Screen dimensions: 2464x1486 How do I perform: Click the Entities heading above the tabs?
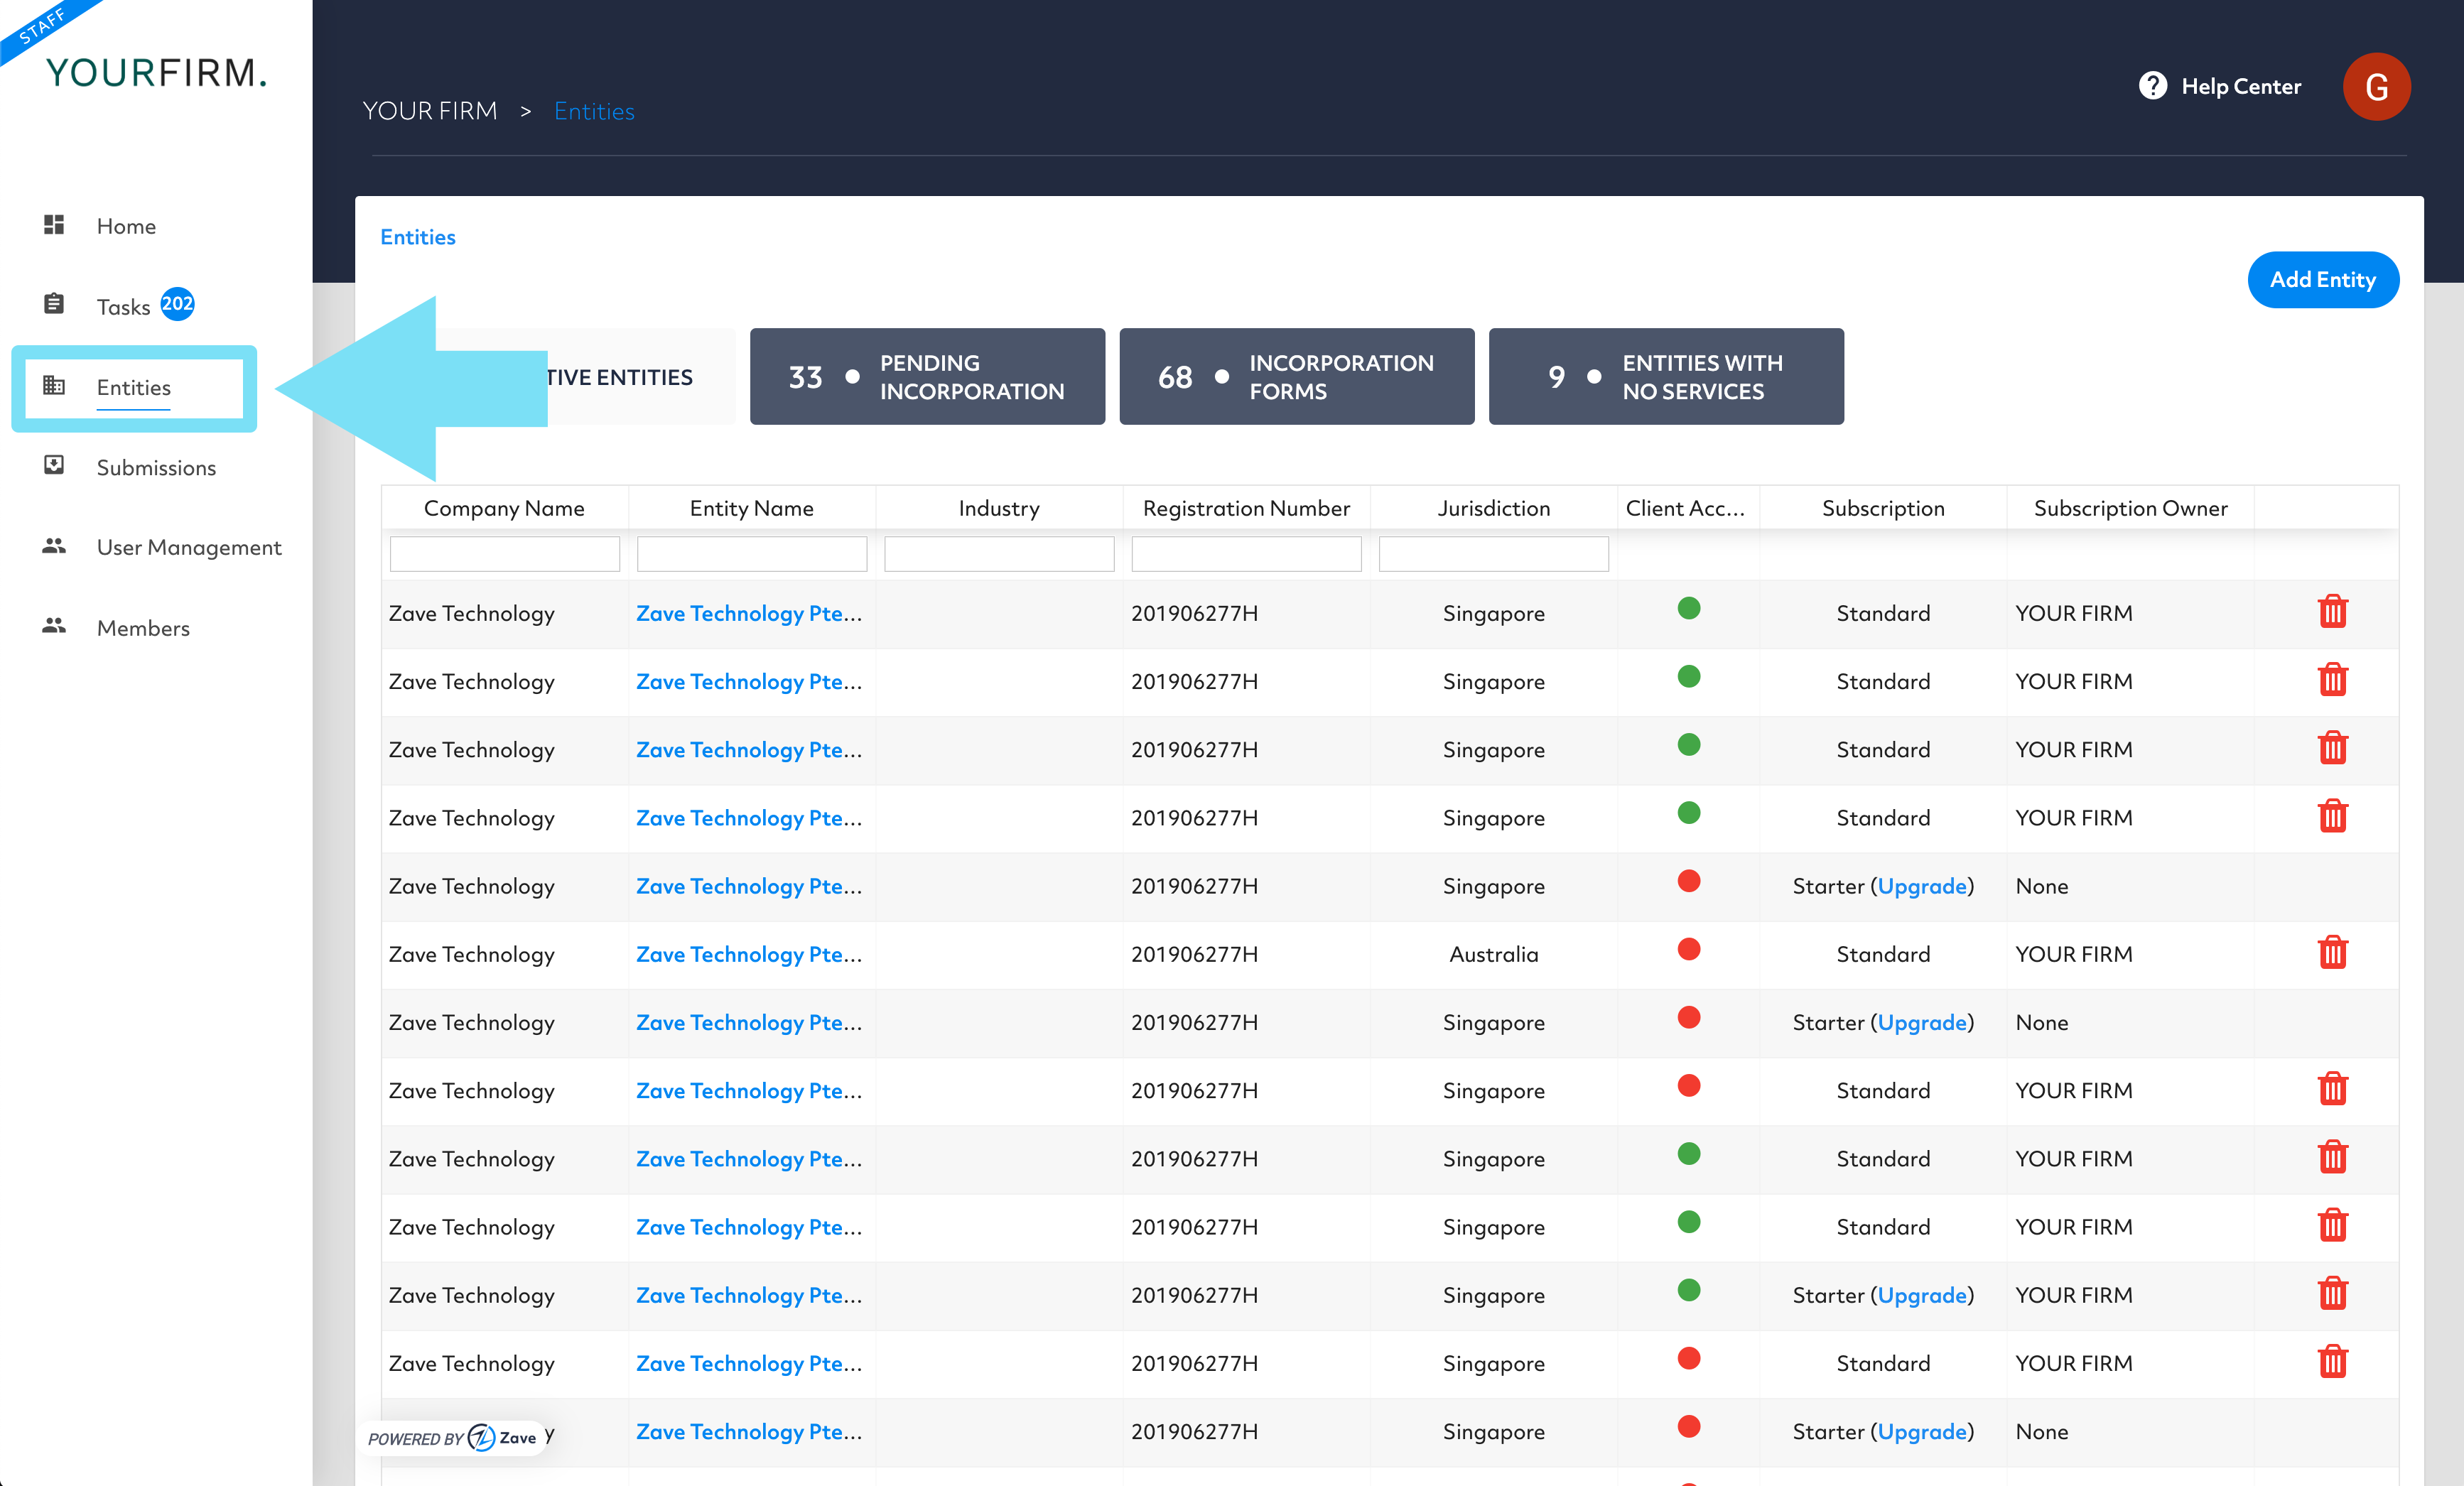point(418,237)
